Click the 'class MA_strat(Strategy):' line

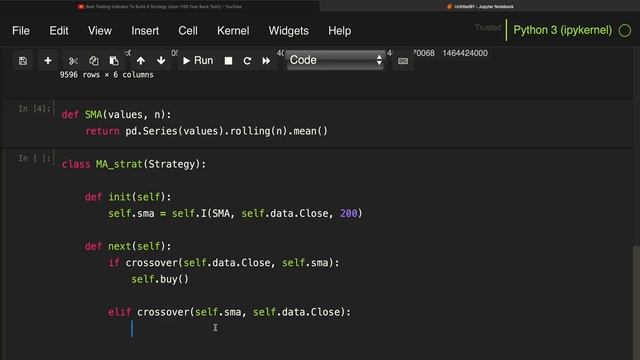(134, 164)
